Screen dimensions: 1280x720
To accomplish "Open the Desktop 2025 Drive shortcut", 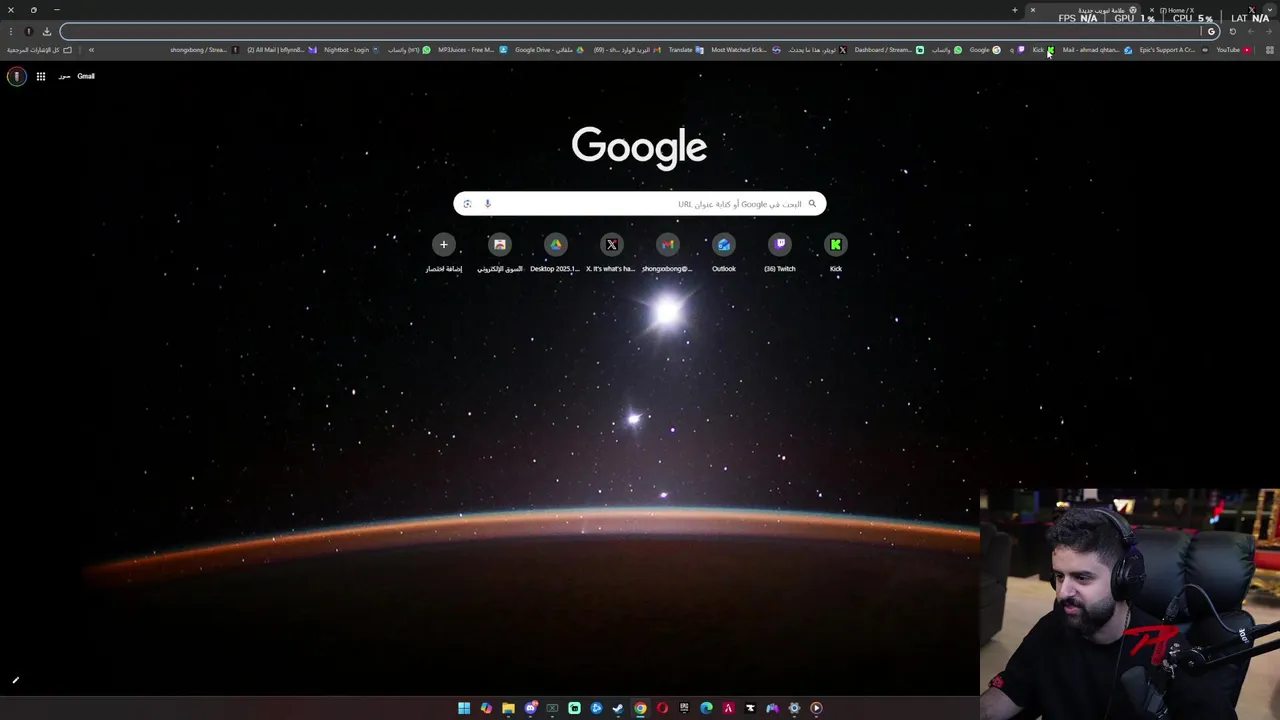I will pos(556,252).
